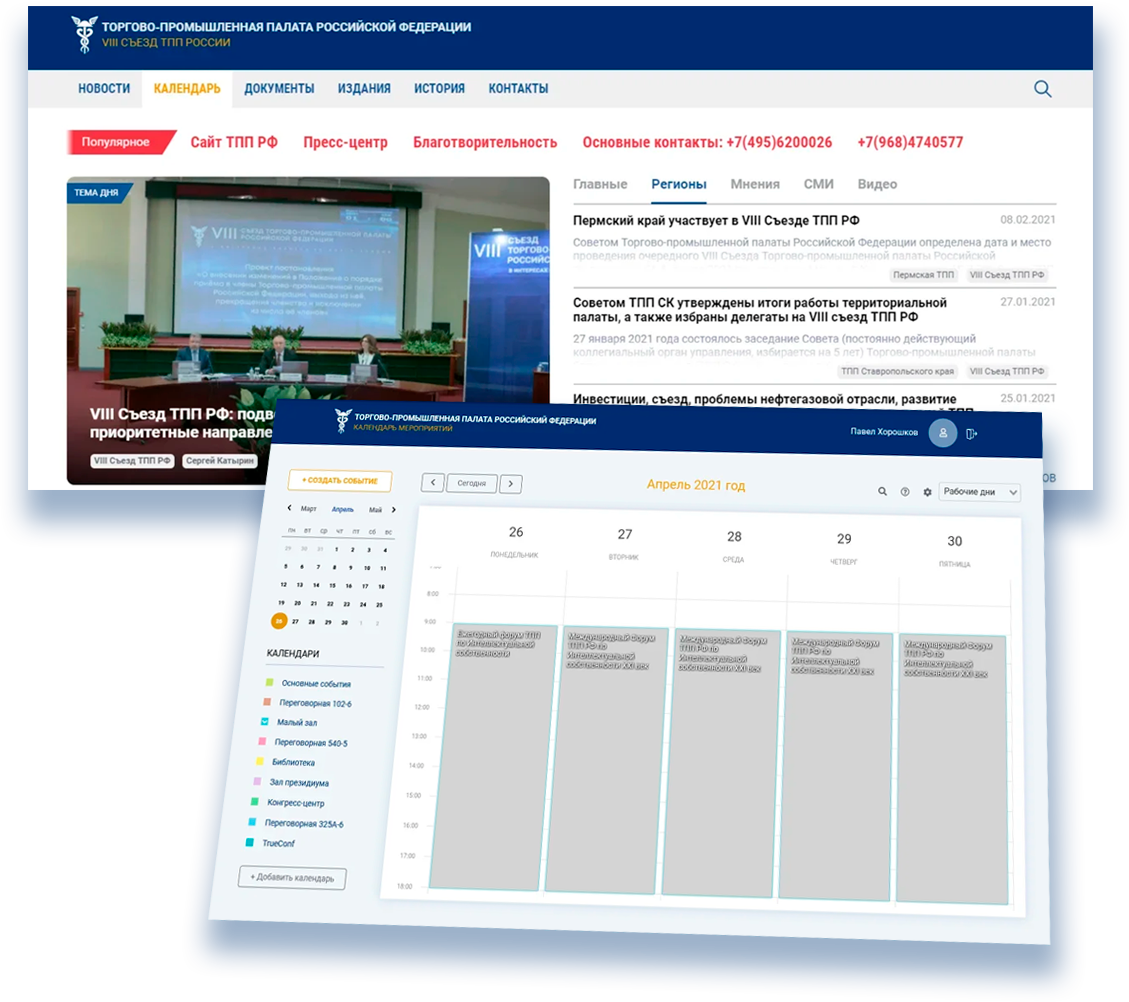This screenshot has height=1002, width=1129.
Task: Toggle the Конгресс-центр calendar checkbox
Action: click(255, 801)
